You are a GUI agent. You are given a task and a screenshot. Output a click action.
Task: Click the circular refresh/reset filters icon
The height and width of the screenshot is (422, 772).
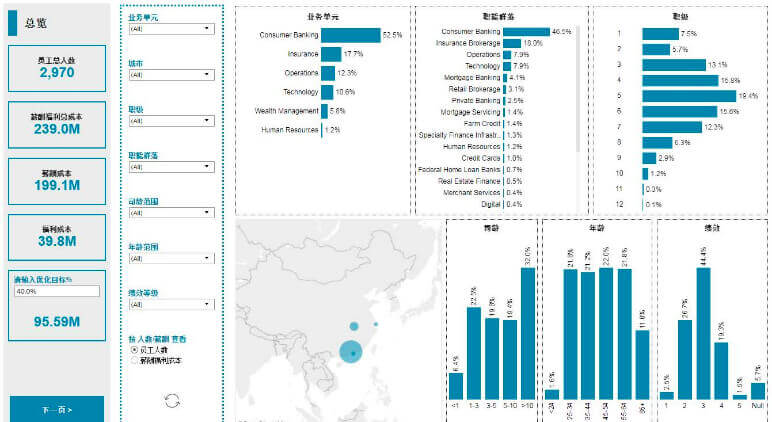coord(172,401)
